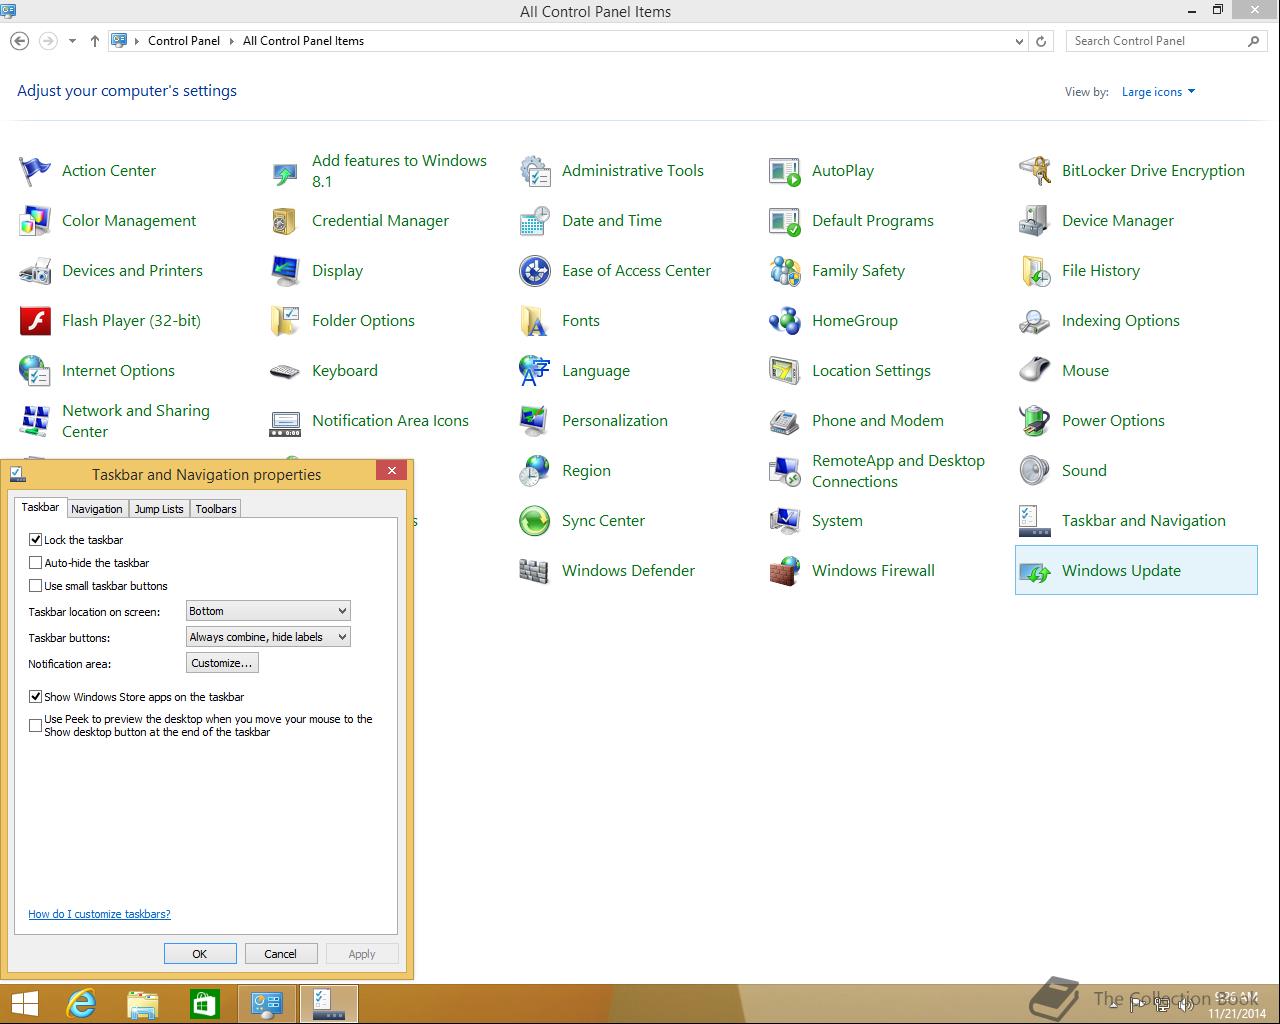Open Windows Store from taskbar
1280x1024 pixels.
pyautogui.click(x=205, y=1004)
